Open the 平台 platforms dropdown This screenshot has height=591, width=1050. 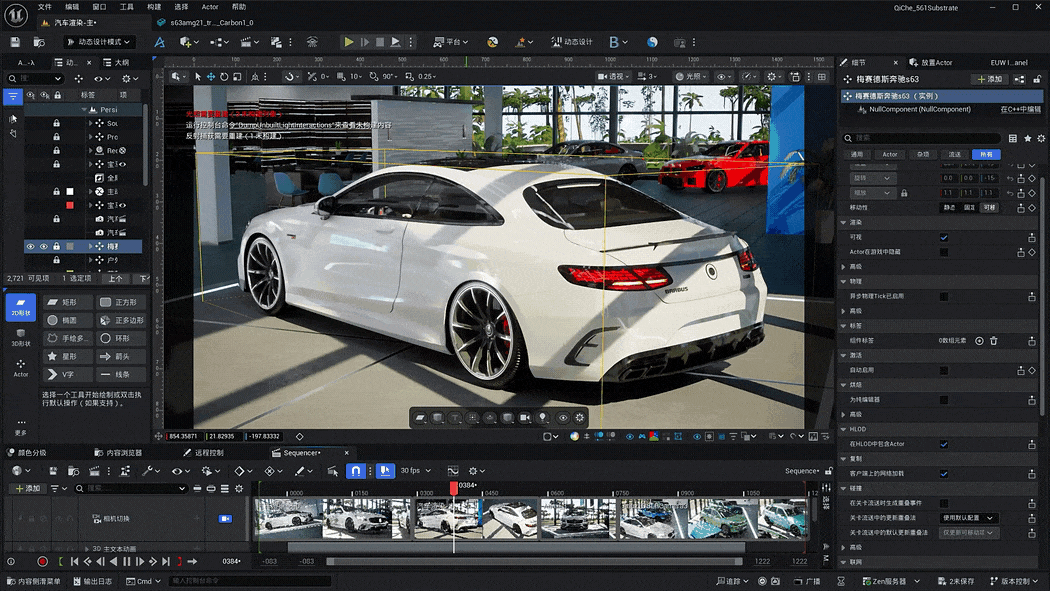pos(451,41)
